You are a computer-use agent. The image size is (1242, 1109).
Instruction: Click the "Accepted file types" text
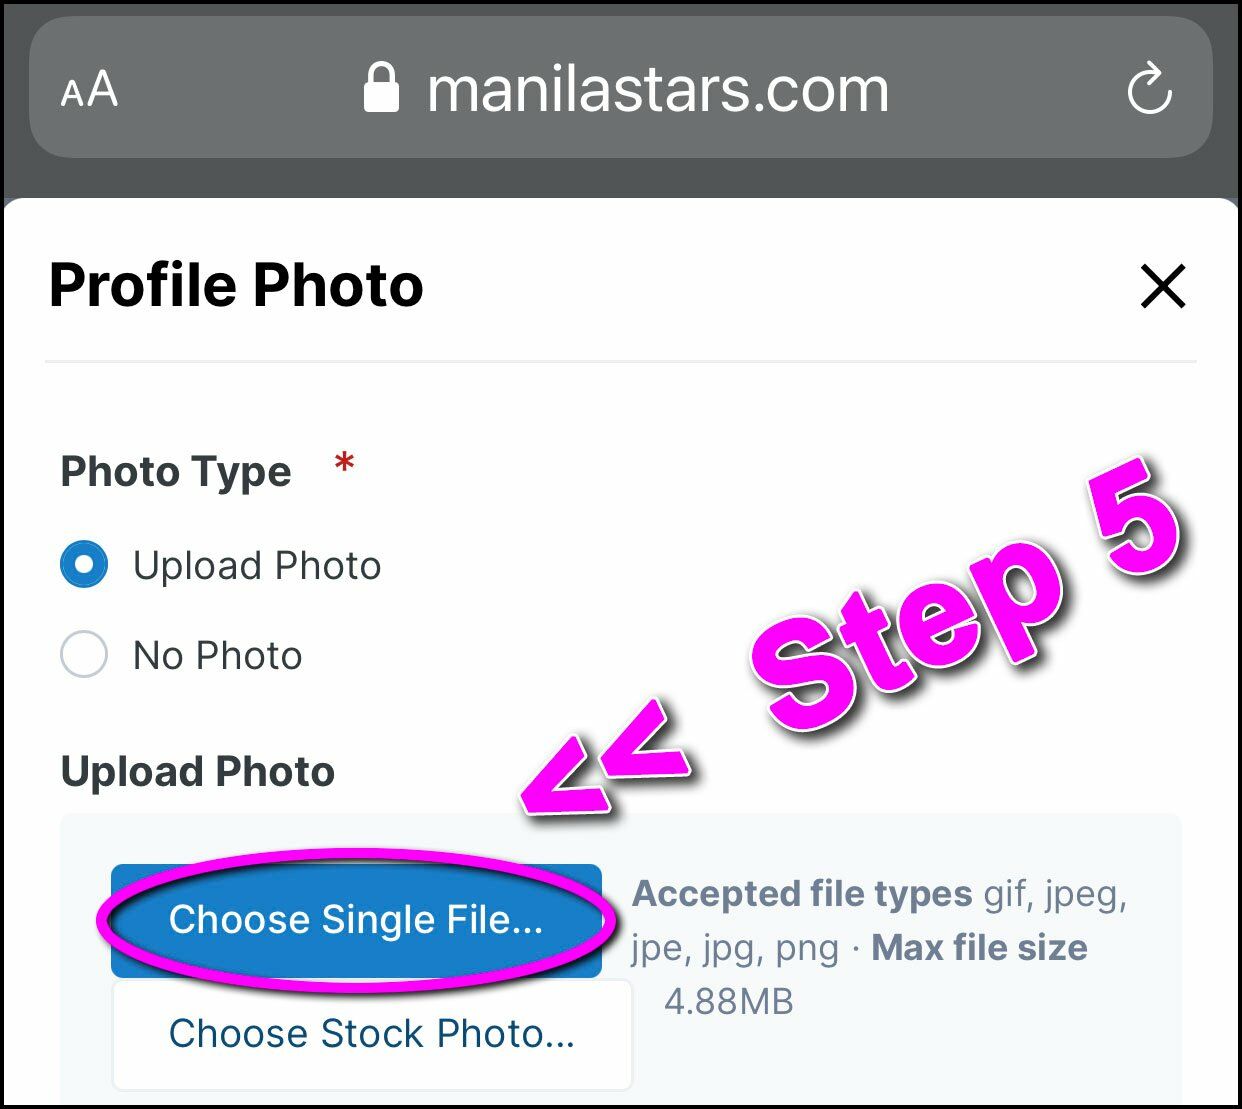coord(802,893)
